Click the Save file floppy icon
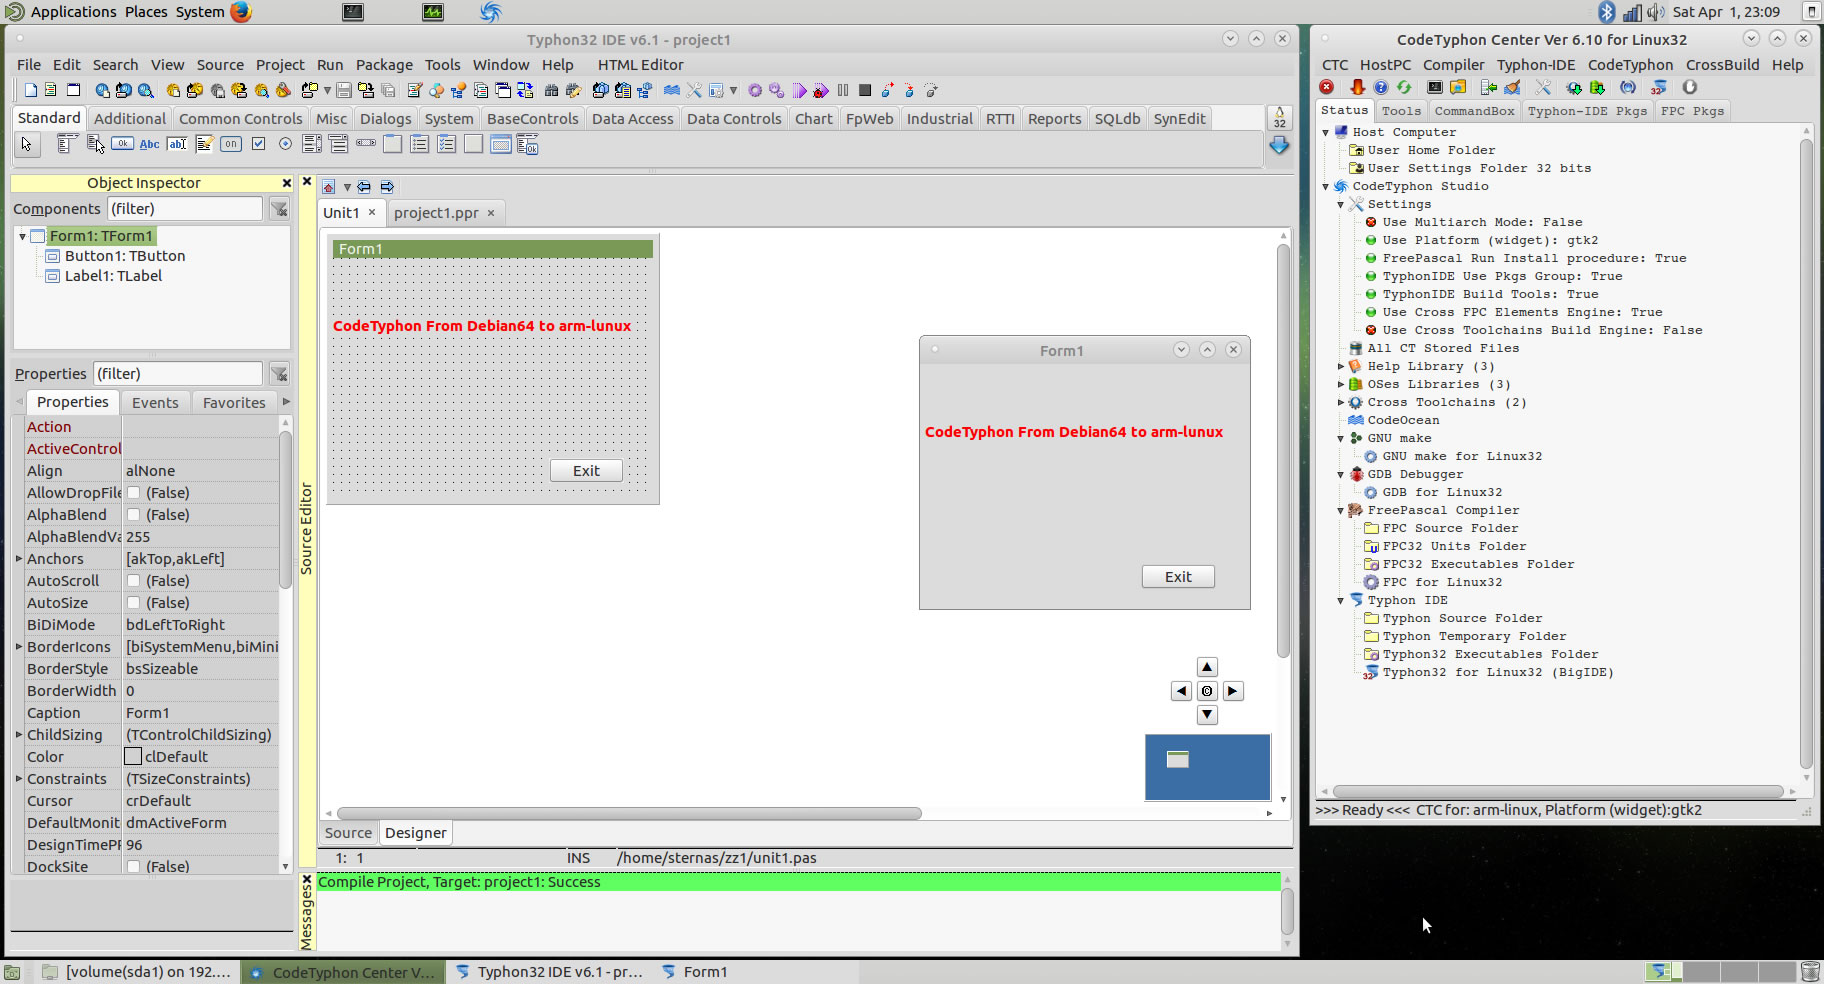Screen dimensions: 1824x984 coord(343,90)
